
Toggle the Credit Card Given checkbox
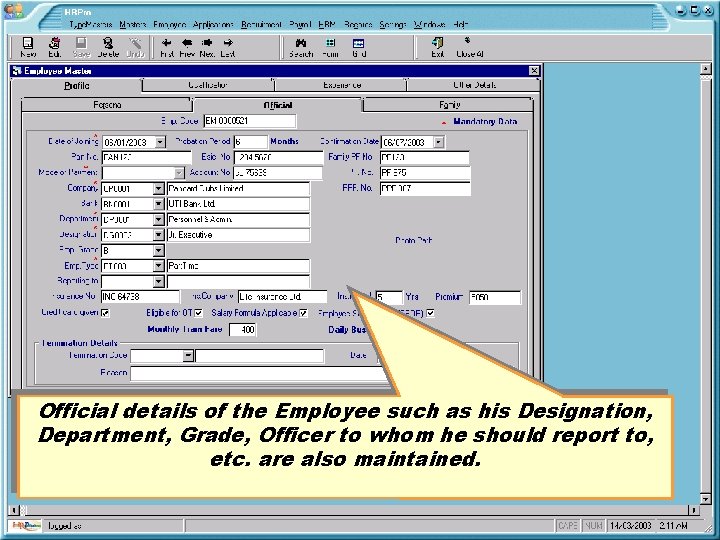[x=105, y=313]
